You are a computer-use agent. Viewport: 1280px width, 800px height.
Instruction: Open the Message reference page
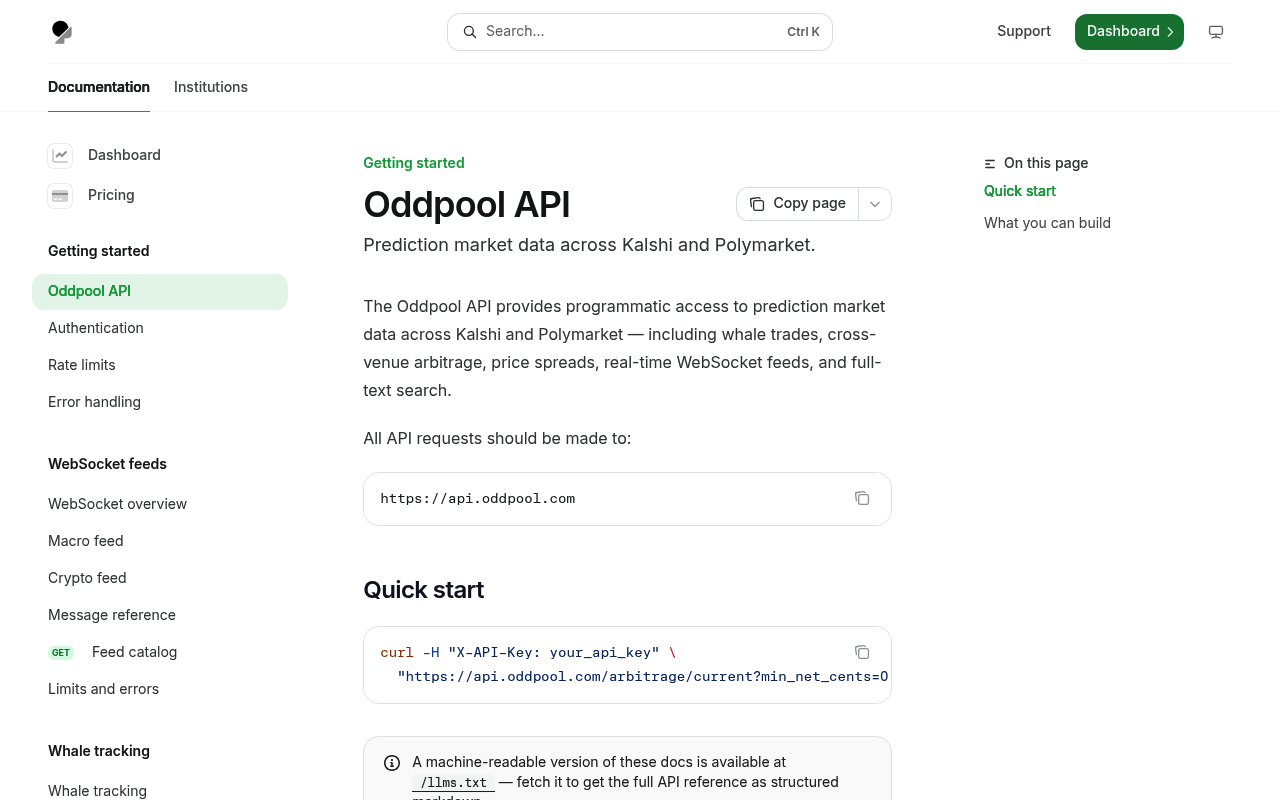tap(112, 615)
